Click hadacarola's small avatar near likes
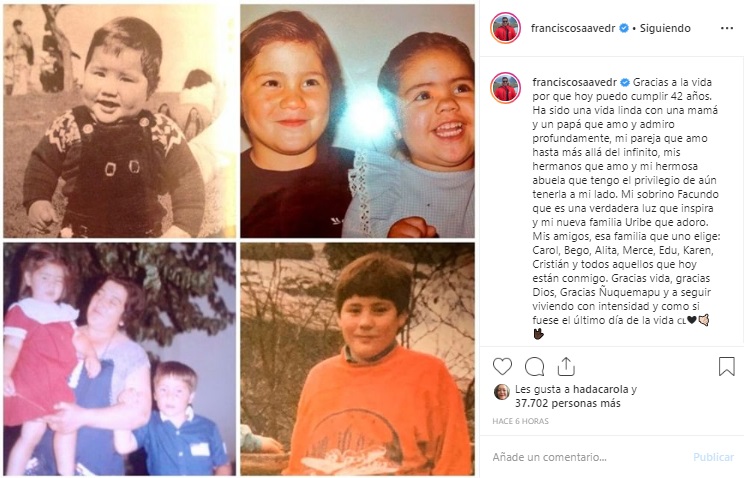This screenshot has height=478, width=744. 502,392
